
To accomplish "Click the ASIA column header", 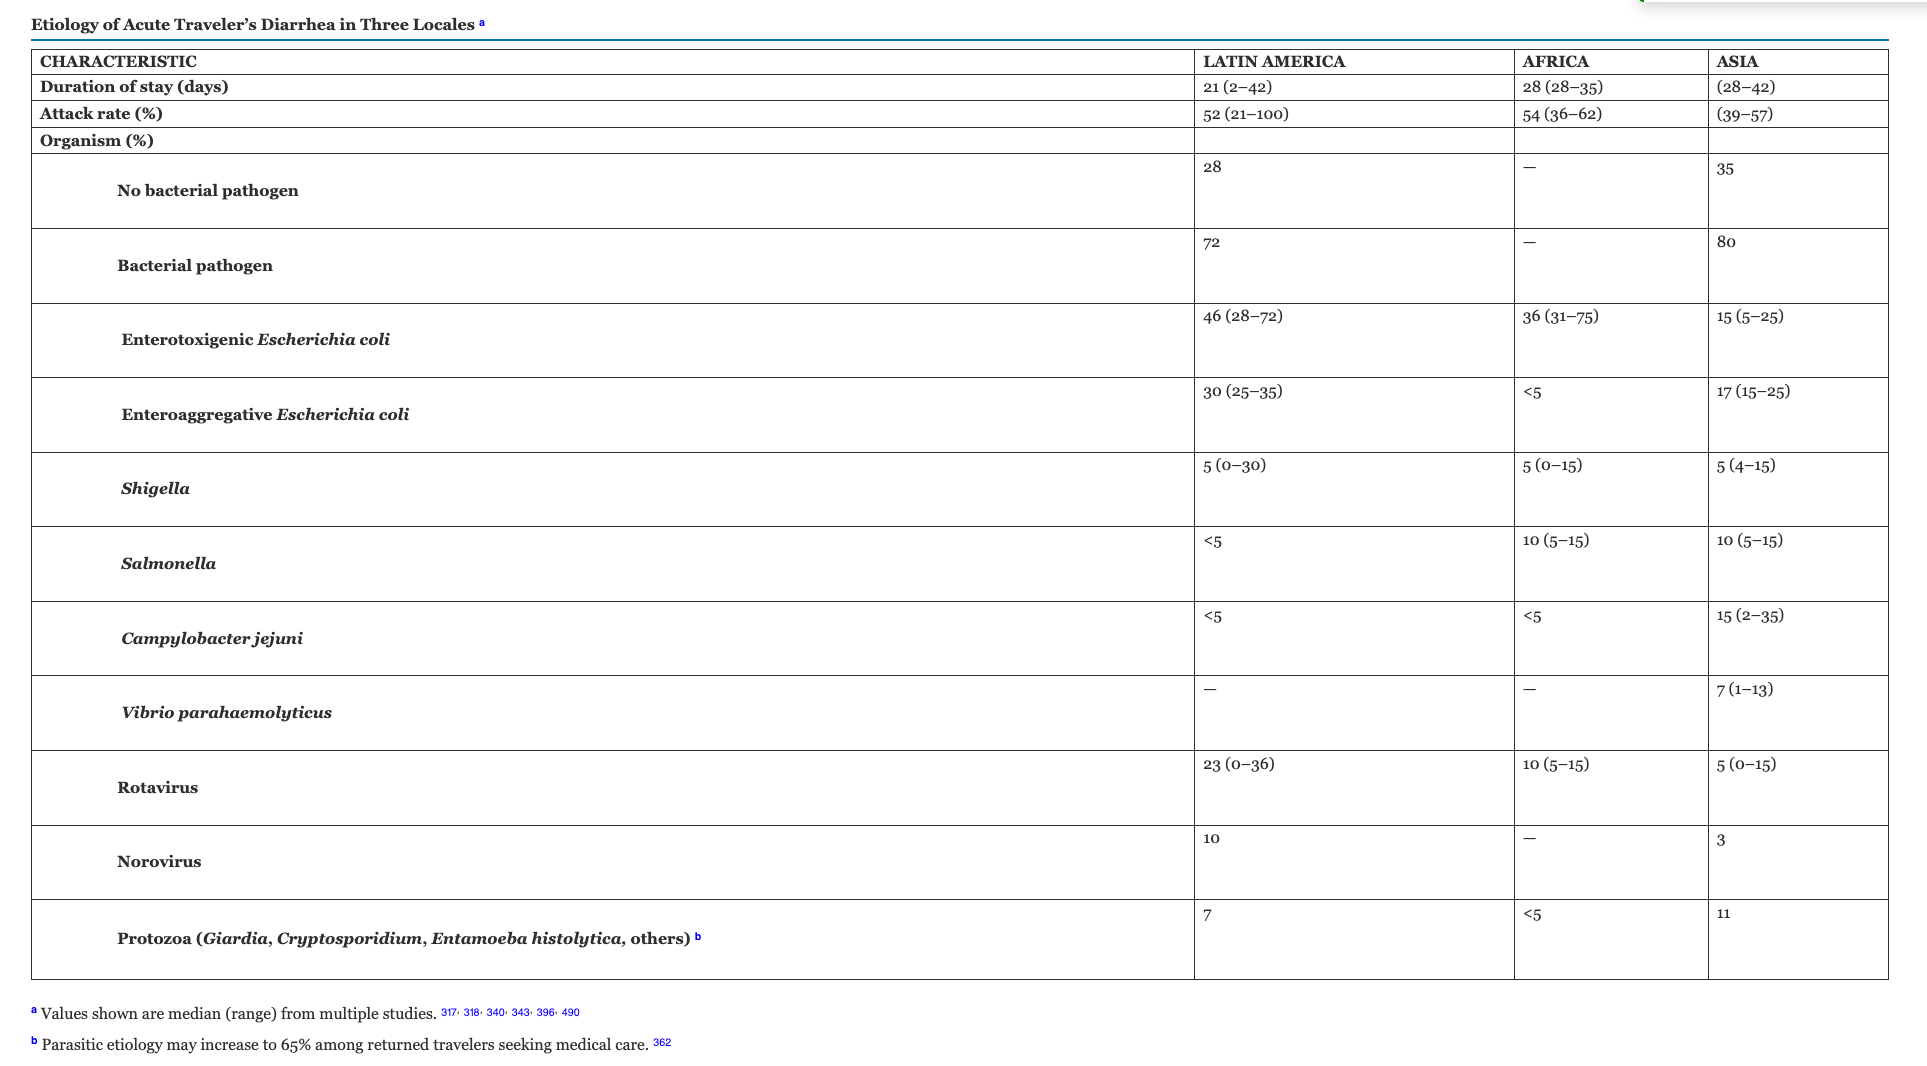I will [1737, 62].
